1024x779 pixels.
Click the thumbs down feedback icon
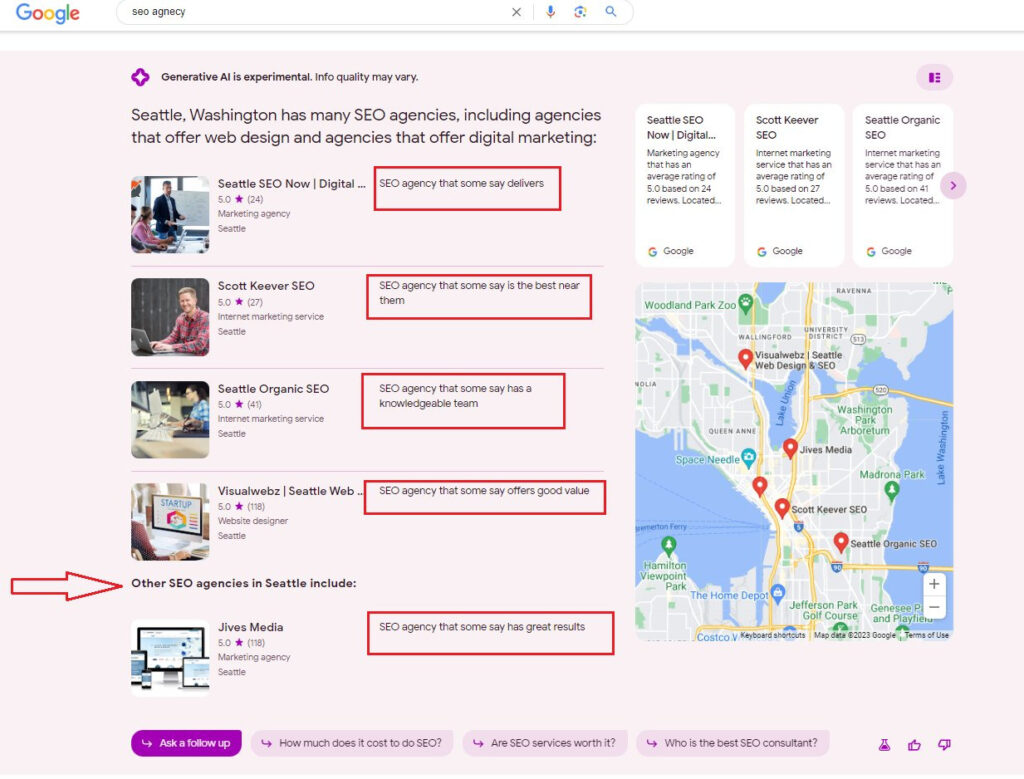tap(944, 744)
